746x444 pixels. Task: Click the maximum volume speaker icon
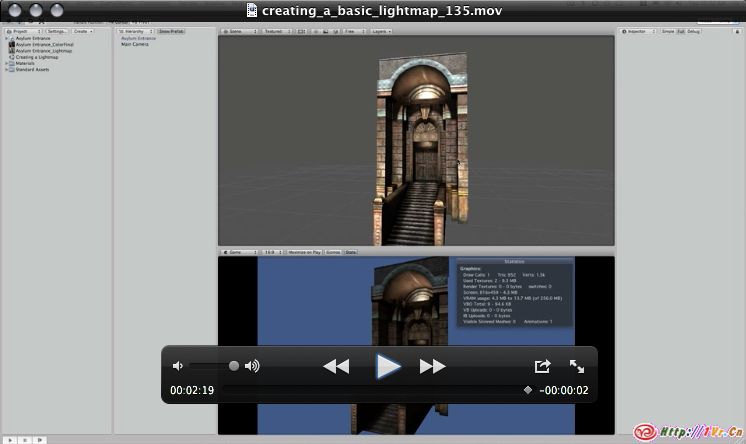(x=252, y=367)
